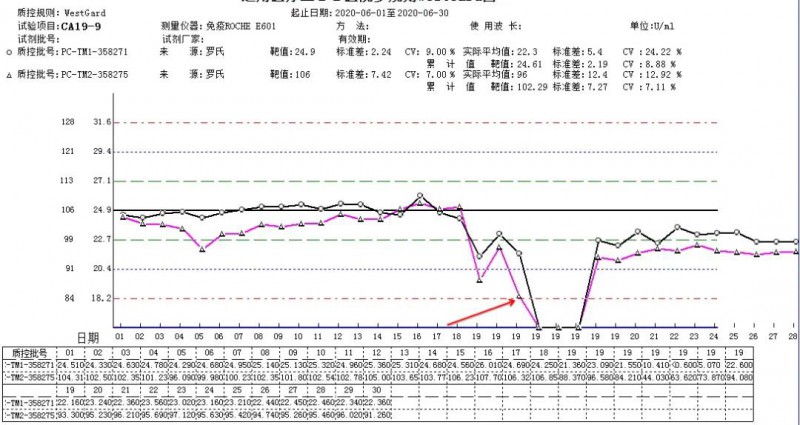Image resolution: width=800 pixels, height=425 pixels.
Task: Click the lot number 'PC-TM2-358275' in the header
Action: tap(94, 75)
